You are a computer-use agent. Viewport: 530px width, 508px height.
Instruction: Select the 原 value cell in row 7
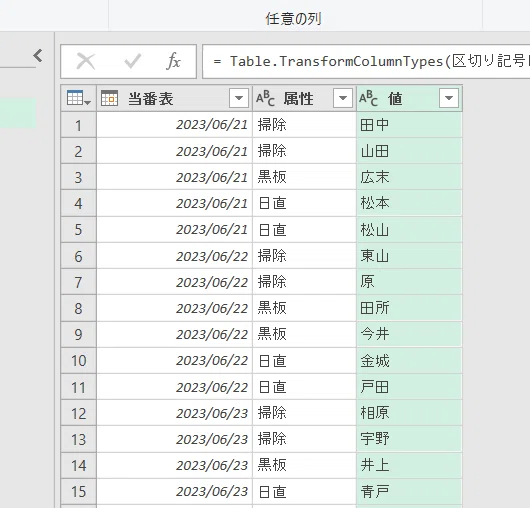pos(409,282)
